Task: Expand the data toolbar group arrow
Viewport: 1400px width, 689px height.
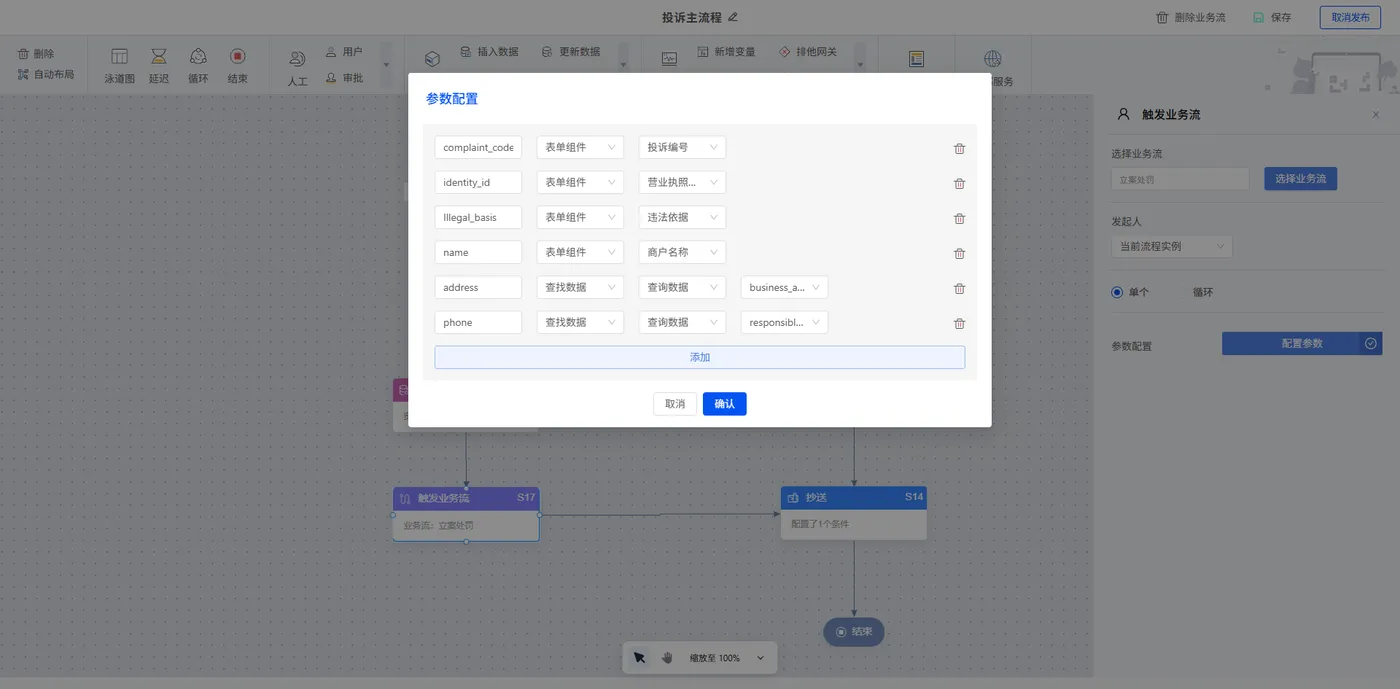Action: pos(623,64)
